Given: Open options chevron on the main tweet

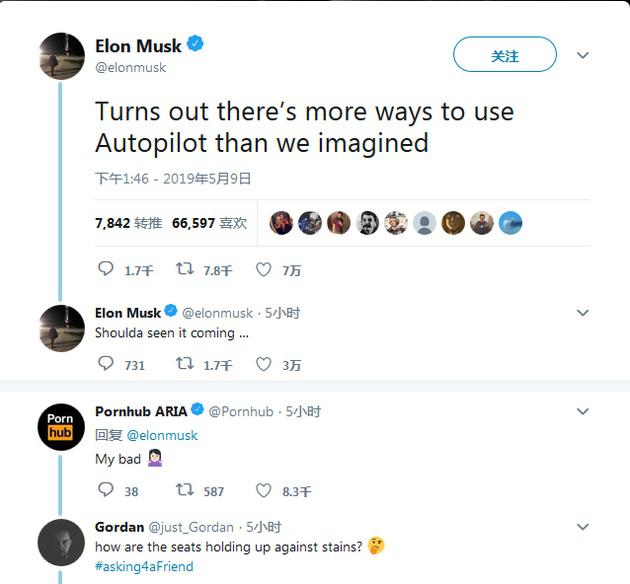Looking at the screenshot, I should 583,55.
